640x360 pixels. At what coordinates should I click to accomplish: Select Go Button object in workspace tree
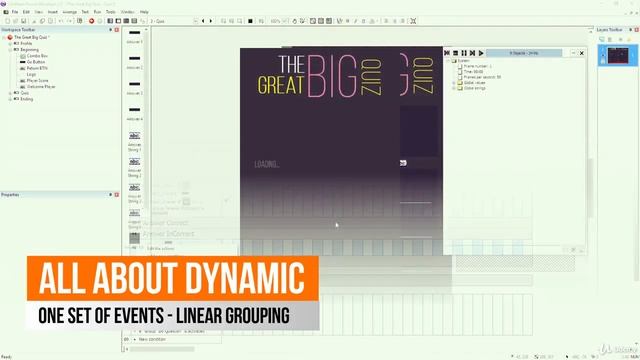pos(36,62)
